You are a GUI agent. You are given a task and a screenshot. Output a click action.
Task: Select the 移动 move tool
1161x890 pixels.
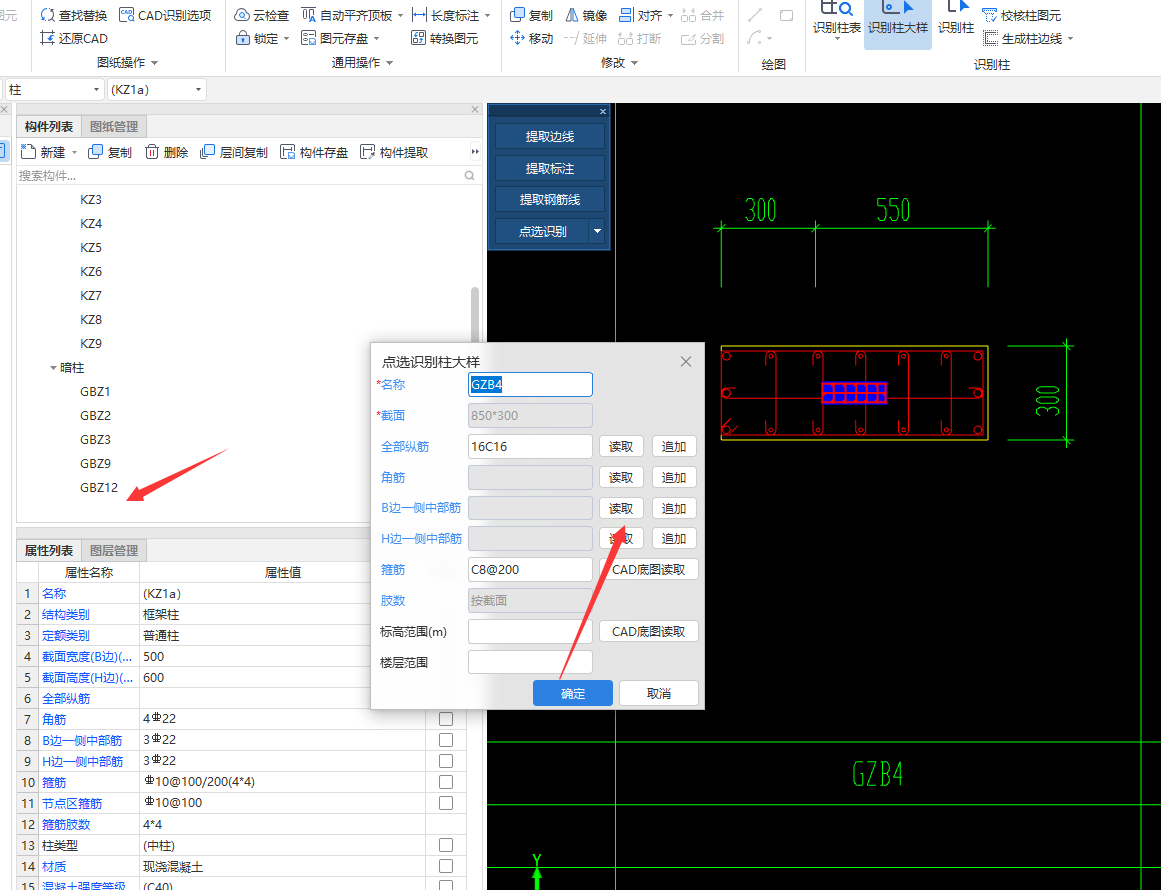coord(532,38)
